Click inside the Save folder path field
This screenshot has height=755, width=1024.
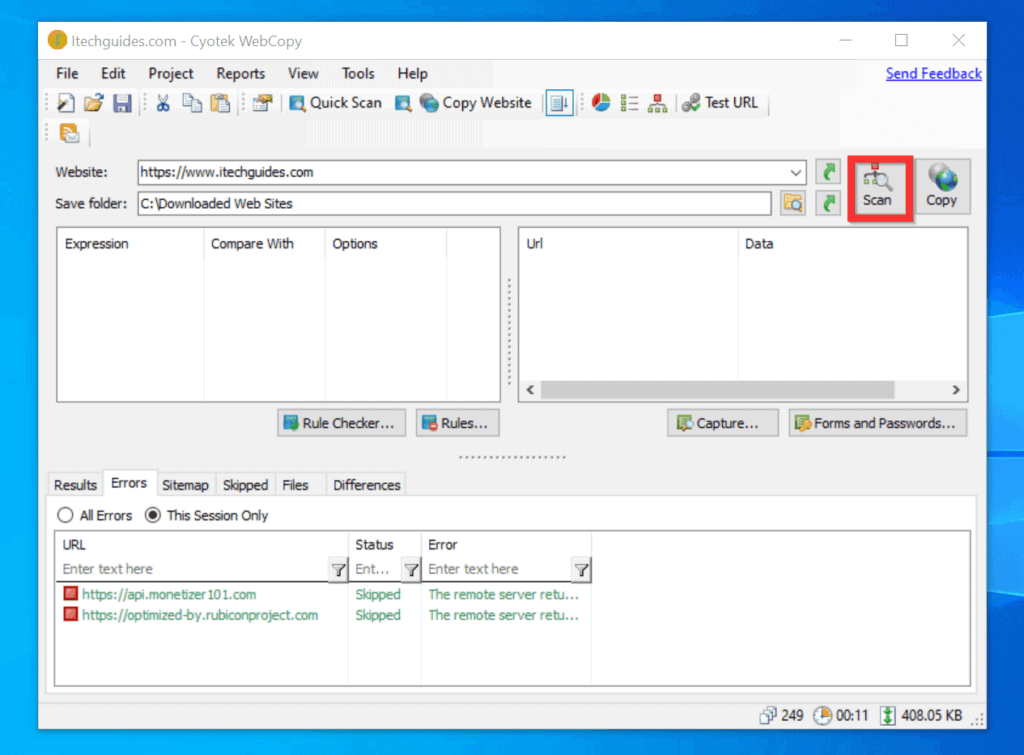[x=400, y=203]
